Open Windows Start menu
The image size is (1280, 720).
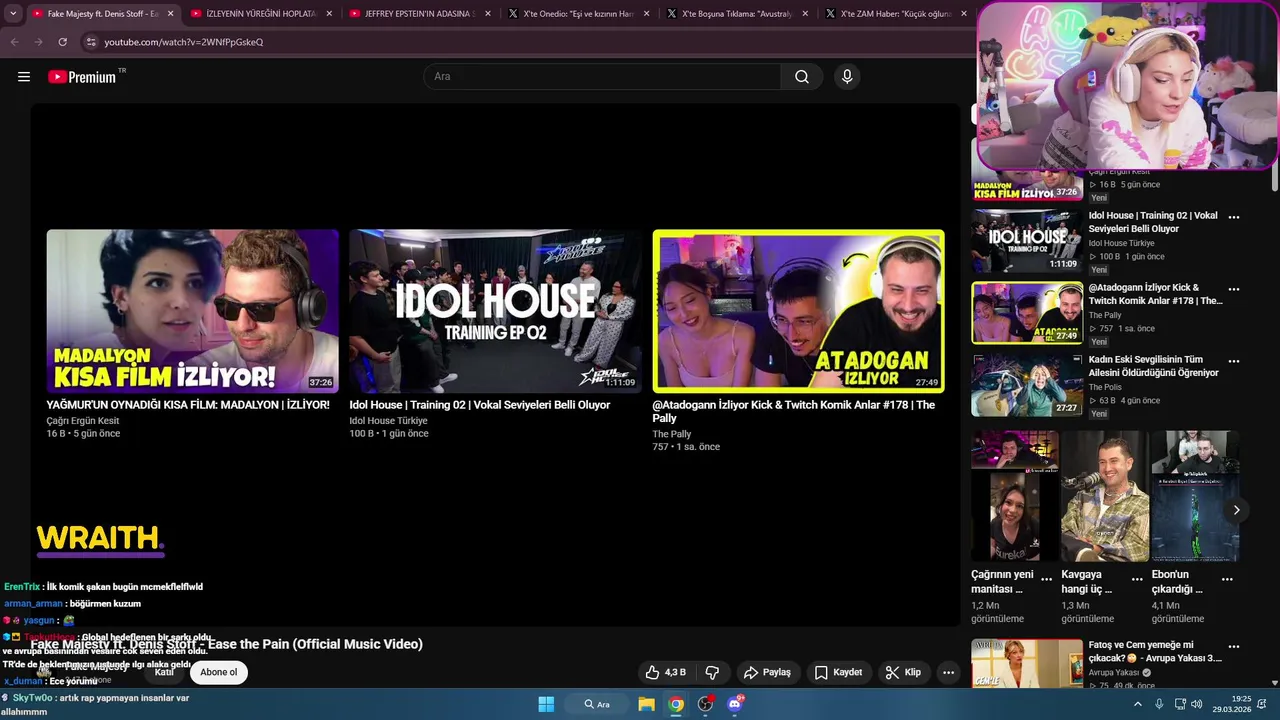tap(546, 704)
